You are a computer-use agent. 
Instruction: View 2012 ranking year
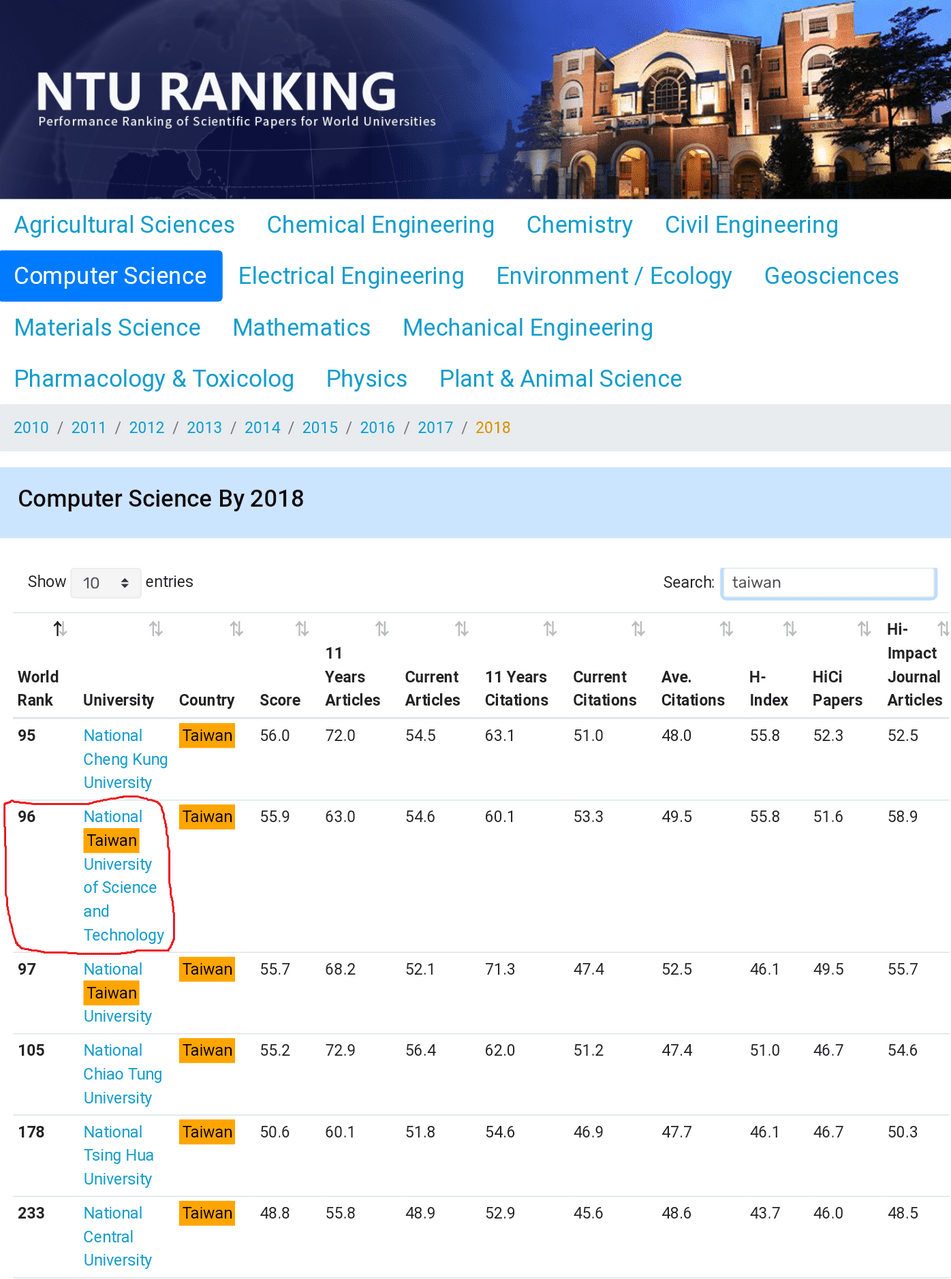[x=146, y=428]
